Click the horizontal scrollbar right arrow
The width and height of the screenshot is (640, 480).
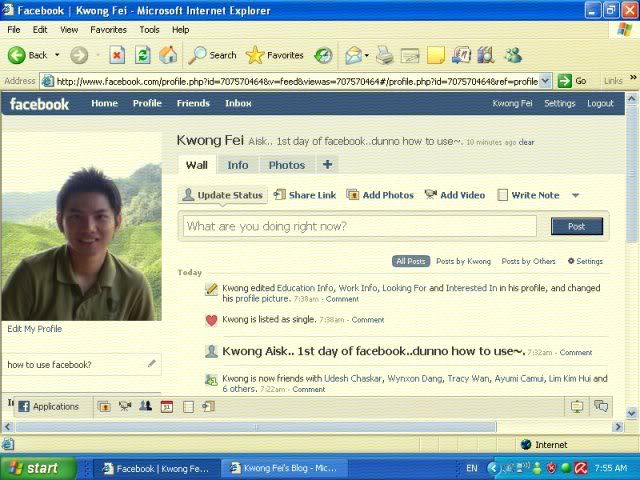pyautogui.click(x=618, y=427)
